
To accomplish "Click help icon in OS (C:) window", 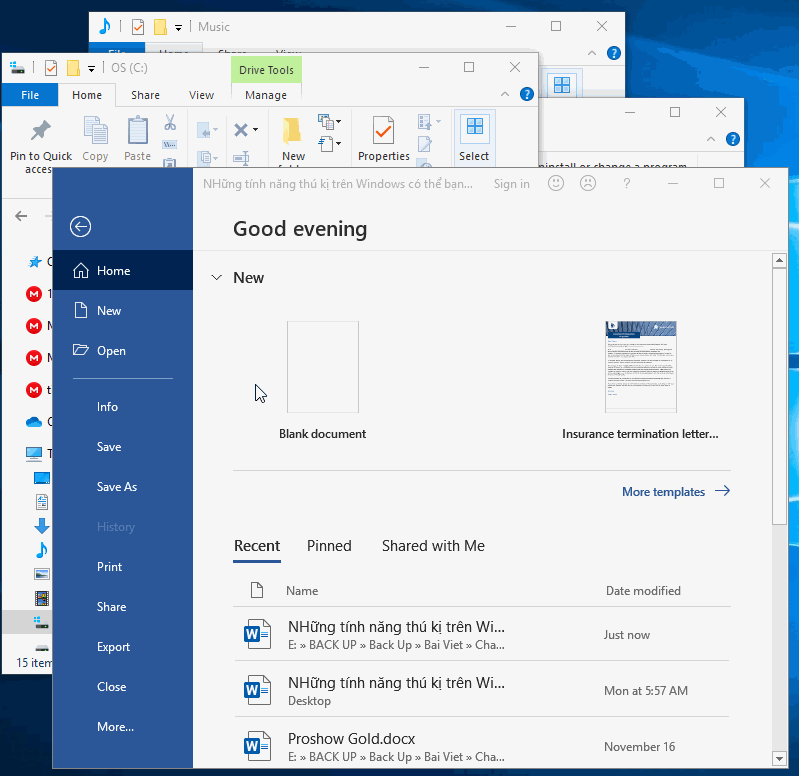I will (526, 94).
